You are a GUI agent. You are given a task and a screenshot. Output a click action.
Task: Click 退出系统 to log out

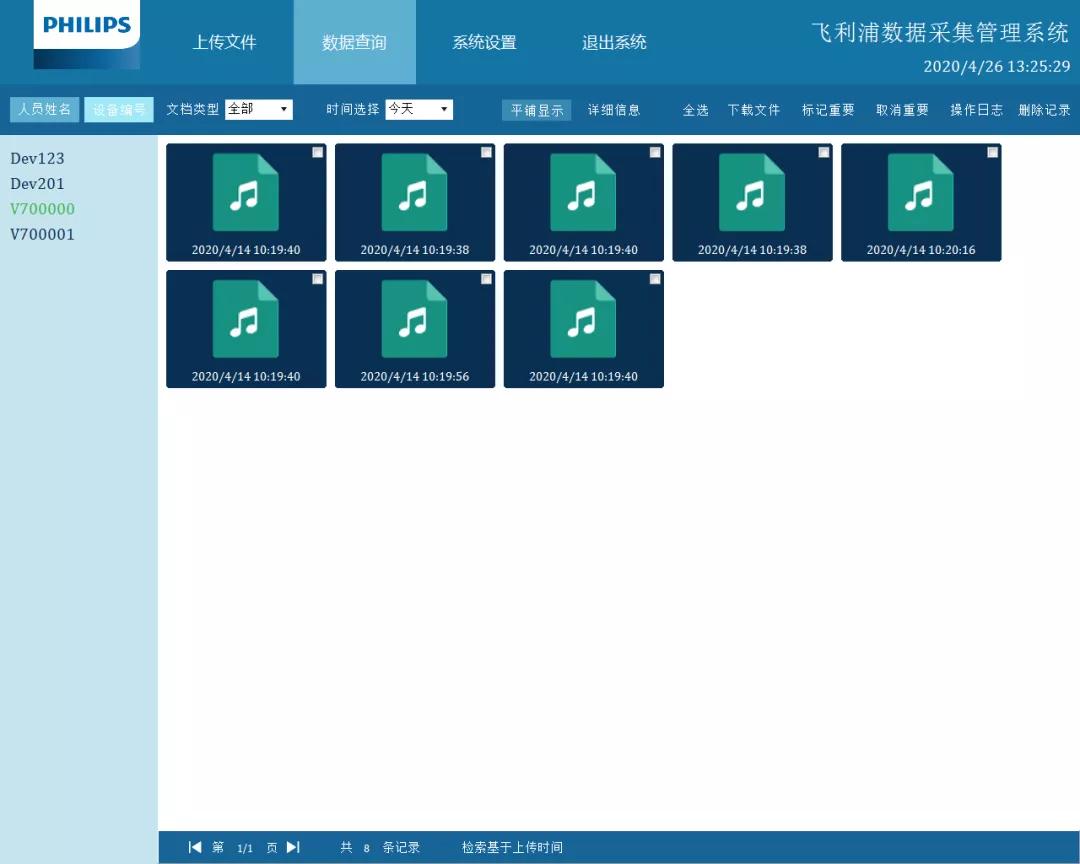point(614,42)
